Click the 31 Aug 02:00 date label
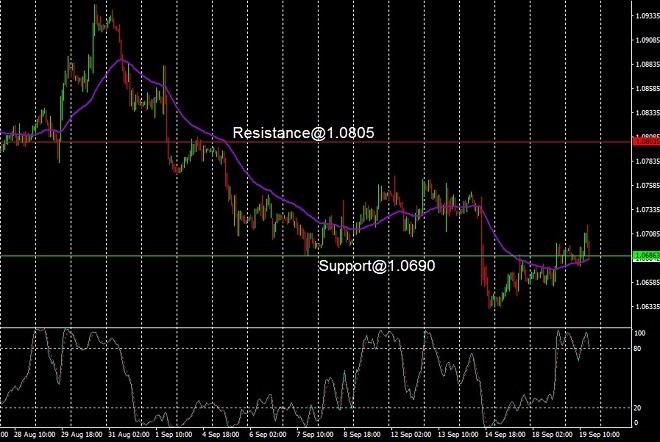The width and height of the screenshot is (660, 442). [128, 434]
